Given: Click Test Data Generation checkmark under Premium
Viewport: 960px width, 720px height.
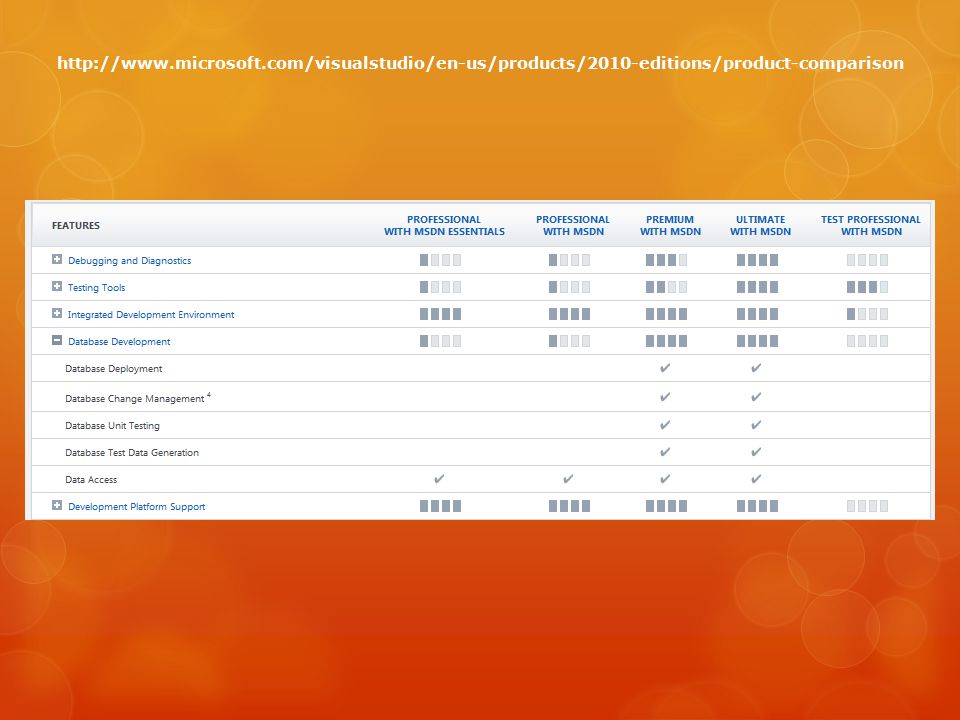Looking at the screenshot, I should (x=666, y=452).
